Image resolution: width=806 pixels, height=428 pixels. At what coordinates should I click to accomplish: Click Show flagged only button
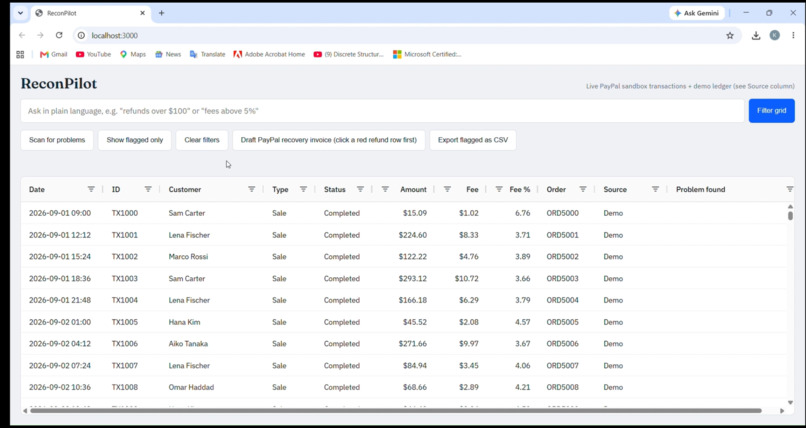click(x=135, y=140)
